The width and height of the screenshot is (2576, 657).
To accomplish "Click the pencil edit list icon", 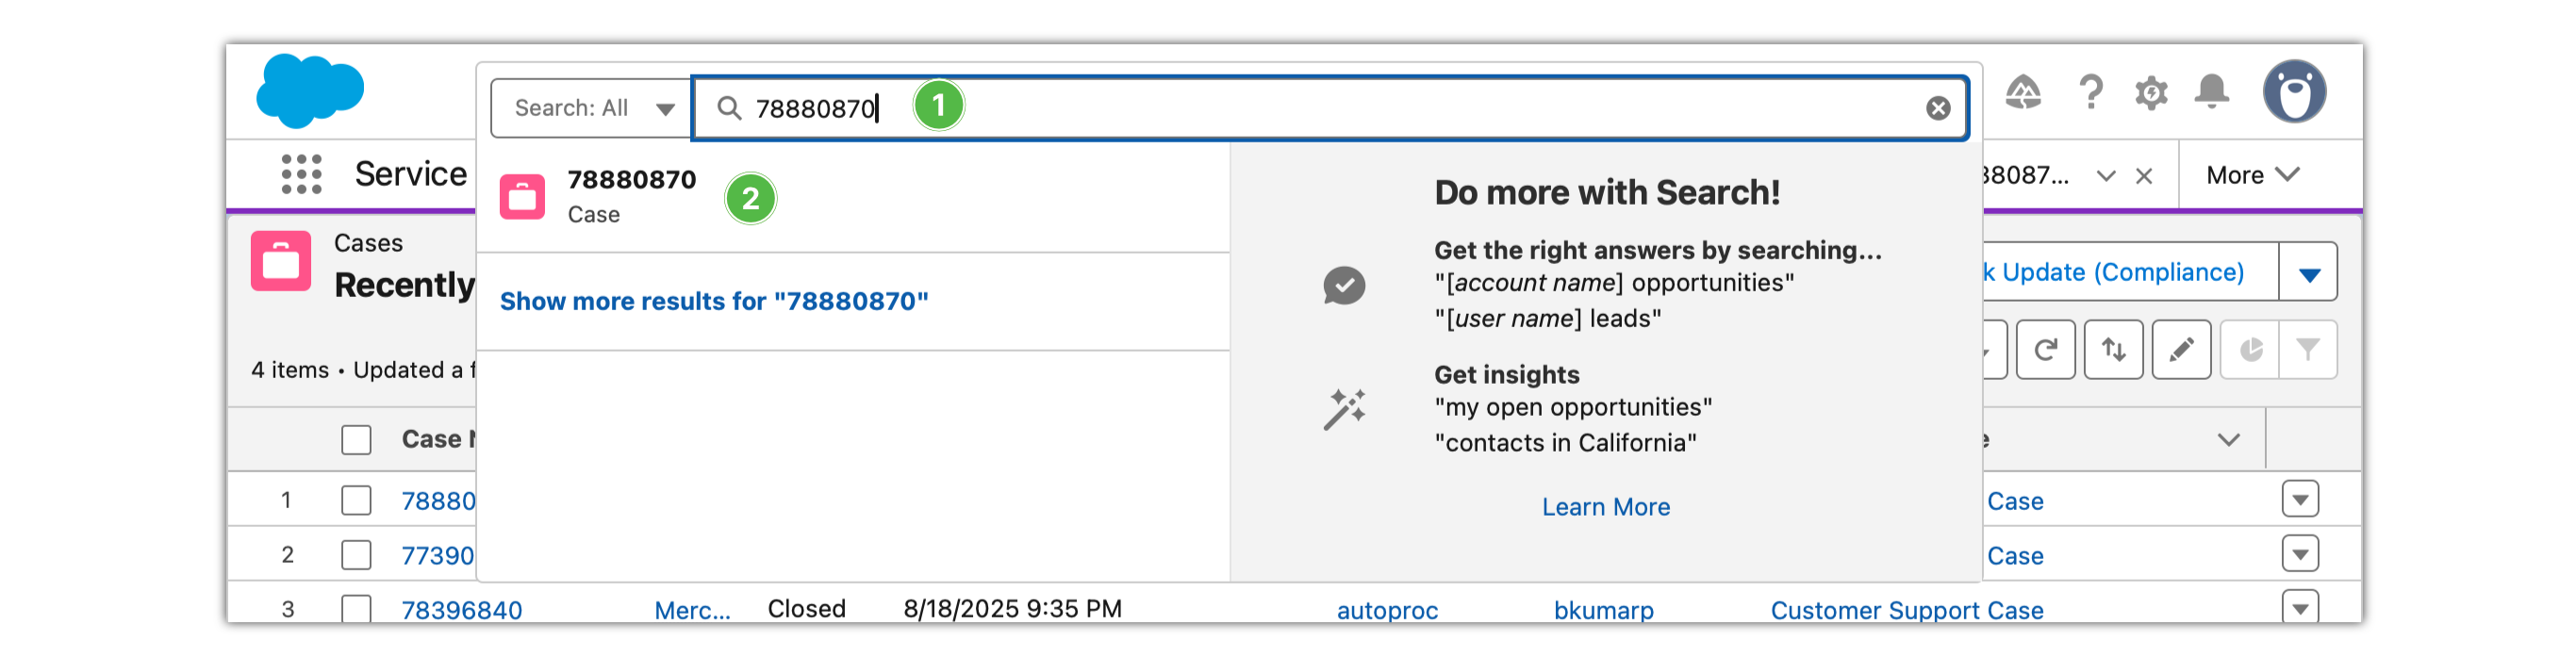I will pyautogui.click(x=2180, y=349).
